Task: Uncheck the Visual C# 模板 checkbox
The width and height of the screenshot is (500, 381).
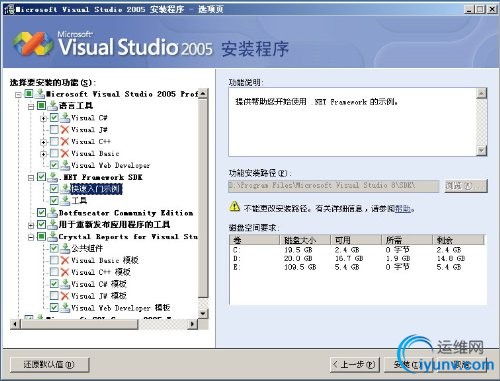Action: click(54, 284)
